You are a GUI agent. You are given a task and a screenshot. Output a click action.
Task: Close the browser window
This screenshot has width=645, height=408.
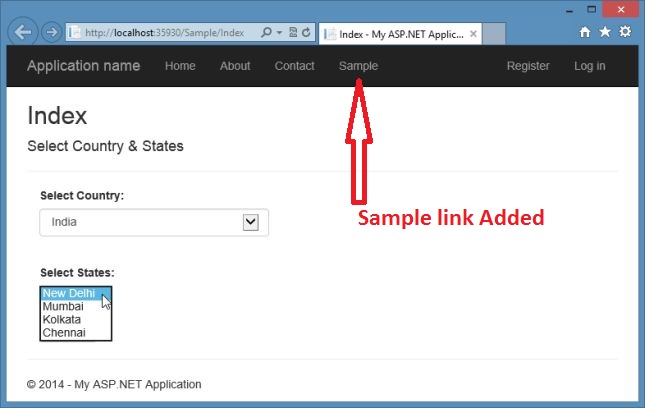coord(621,9)
